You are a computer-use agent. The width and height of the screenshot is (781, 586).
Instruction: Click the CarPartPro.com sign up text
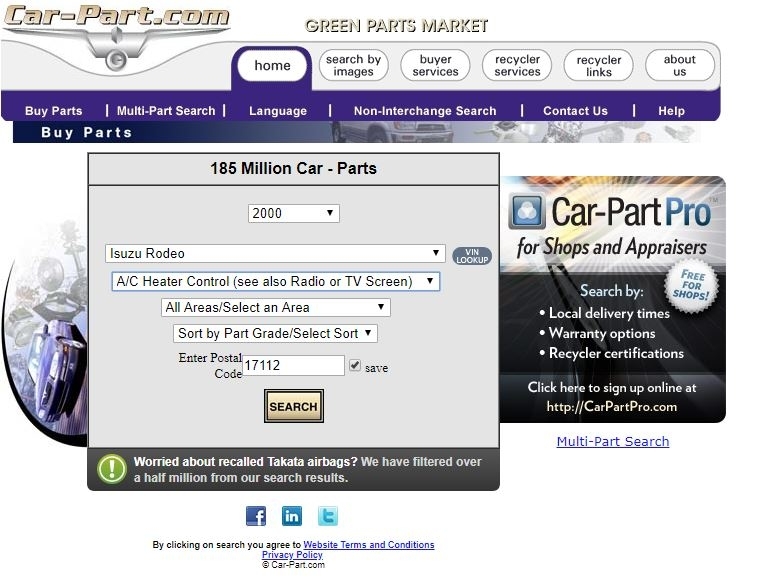[x=612, y=397]
